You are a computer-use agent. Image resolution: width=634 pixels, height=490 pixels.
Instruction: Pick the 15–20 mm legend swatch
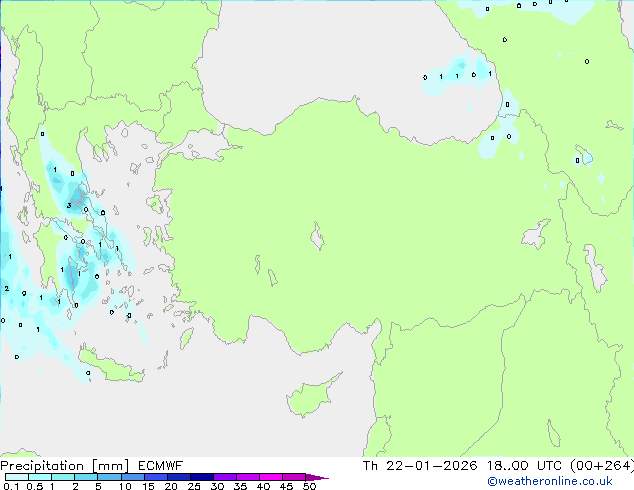pyautogui.click(x=156, y=477)
